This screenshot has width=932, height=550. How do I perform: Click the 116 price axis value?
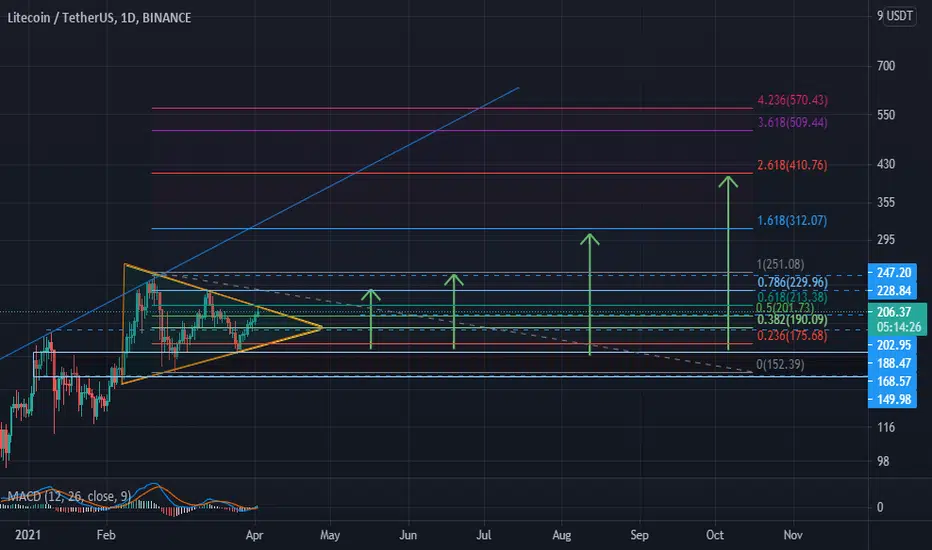pos(886,427)
